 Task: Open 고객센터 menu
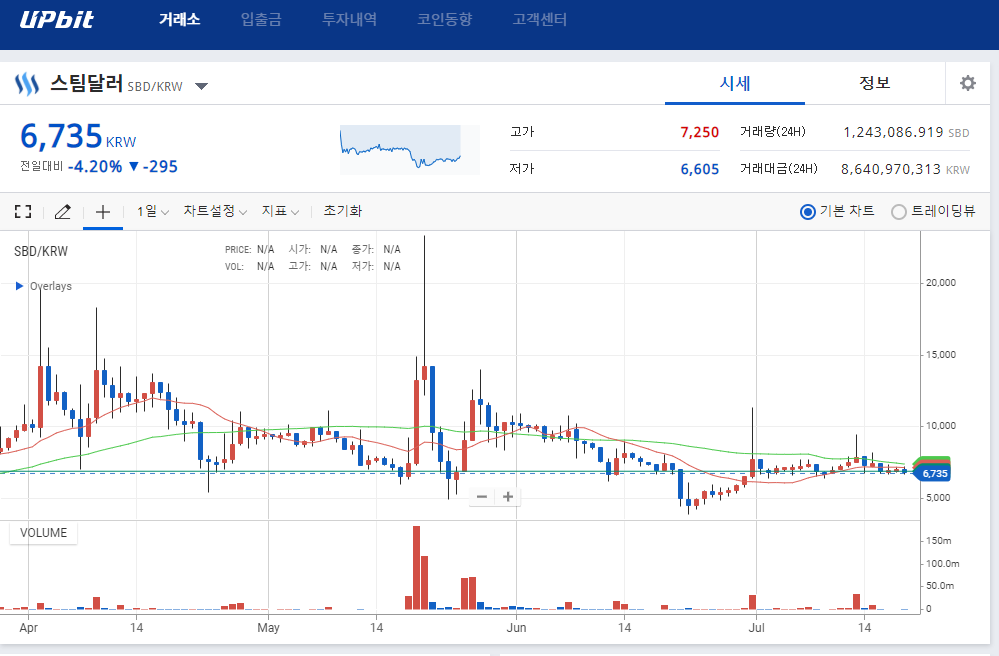pos(540,19)
